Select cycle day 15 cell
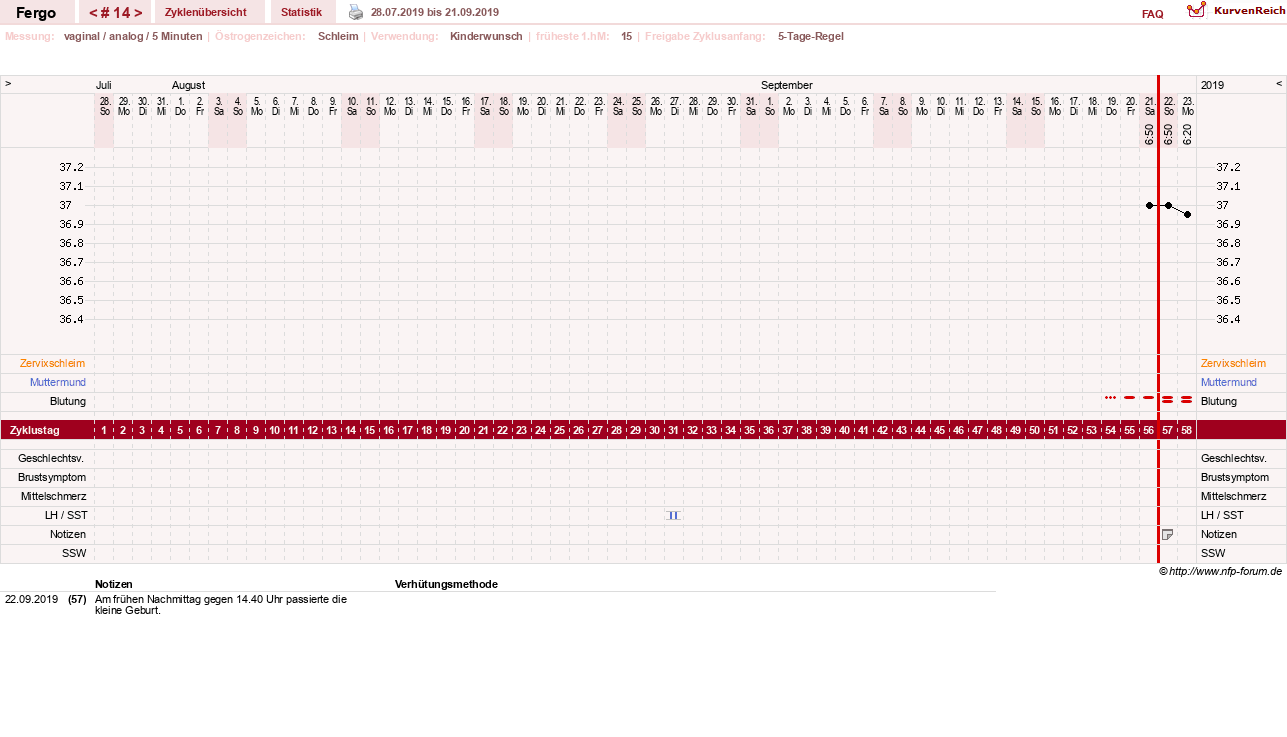The width and height of the screenshot is (1287, 737). pos(370,430)
